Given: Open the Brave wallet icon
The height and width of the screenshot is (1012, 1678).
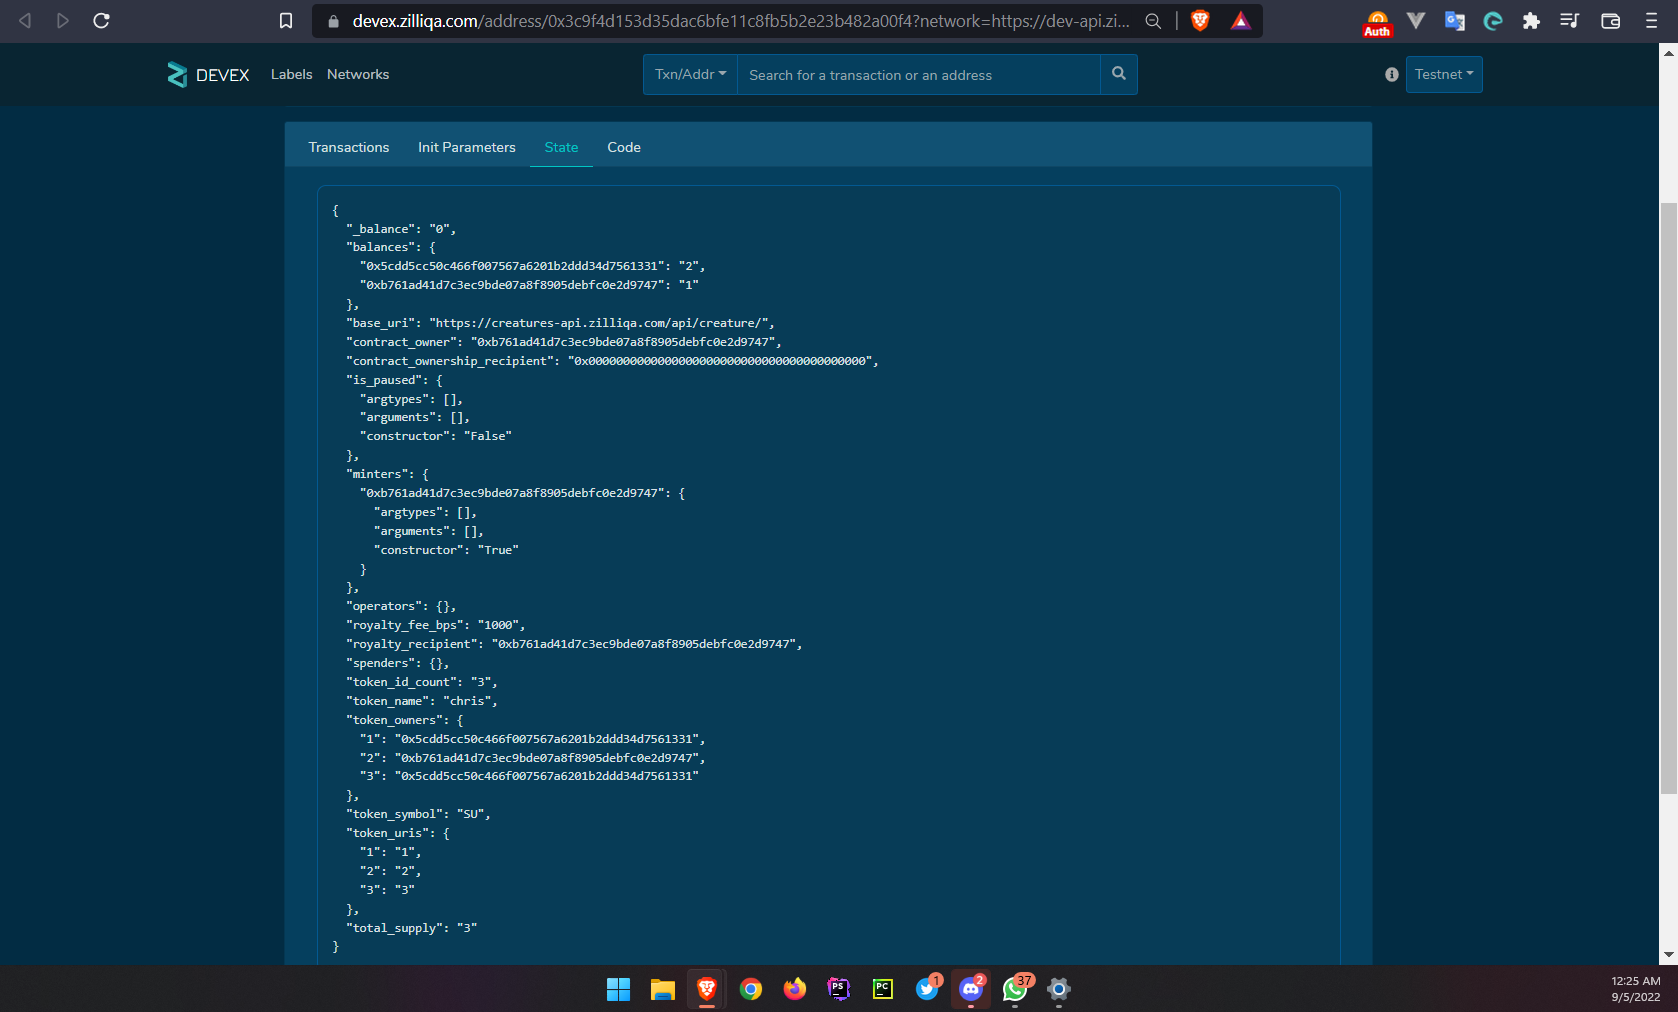Looking at the screenshot, I should [1610, 21].
